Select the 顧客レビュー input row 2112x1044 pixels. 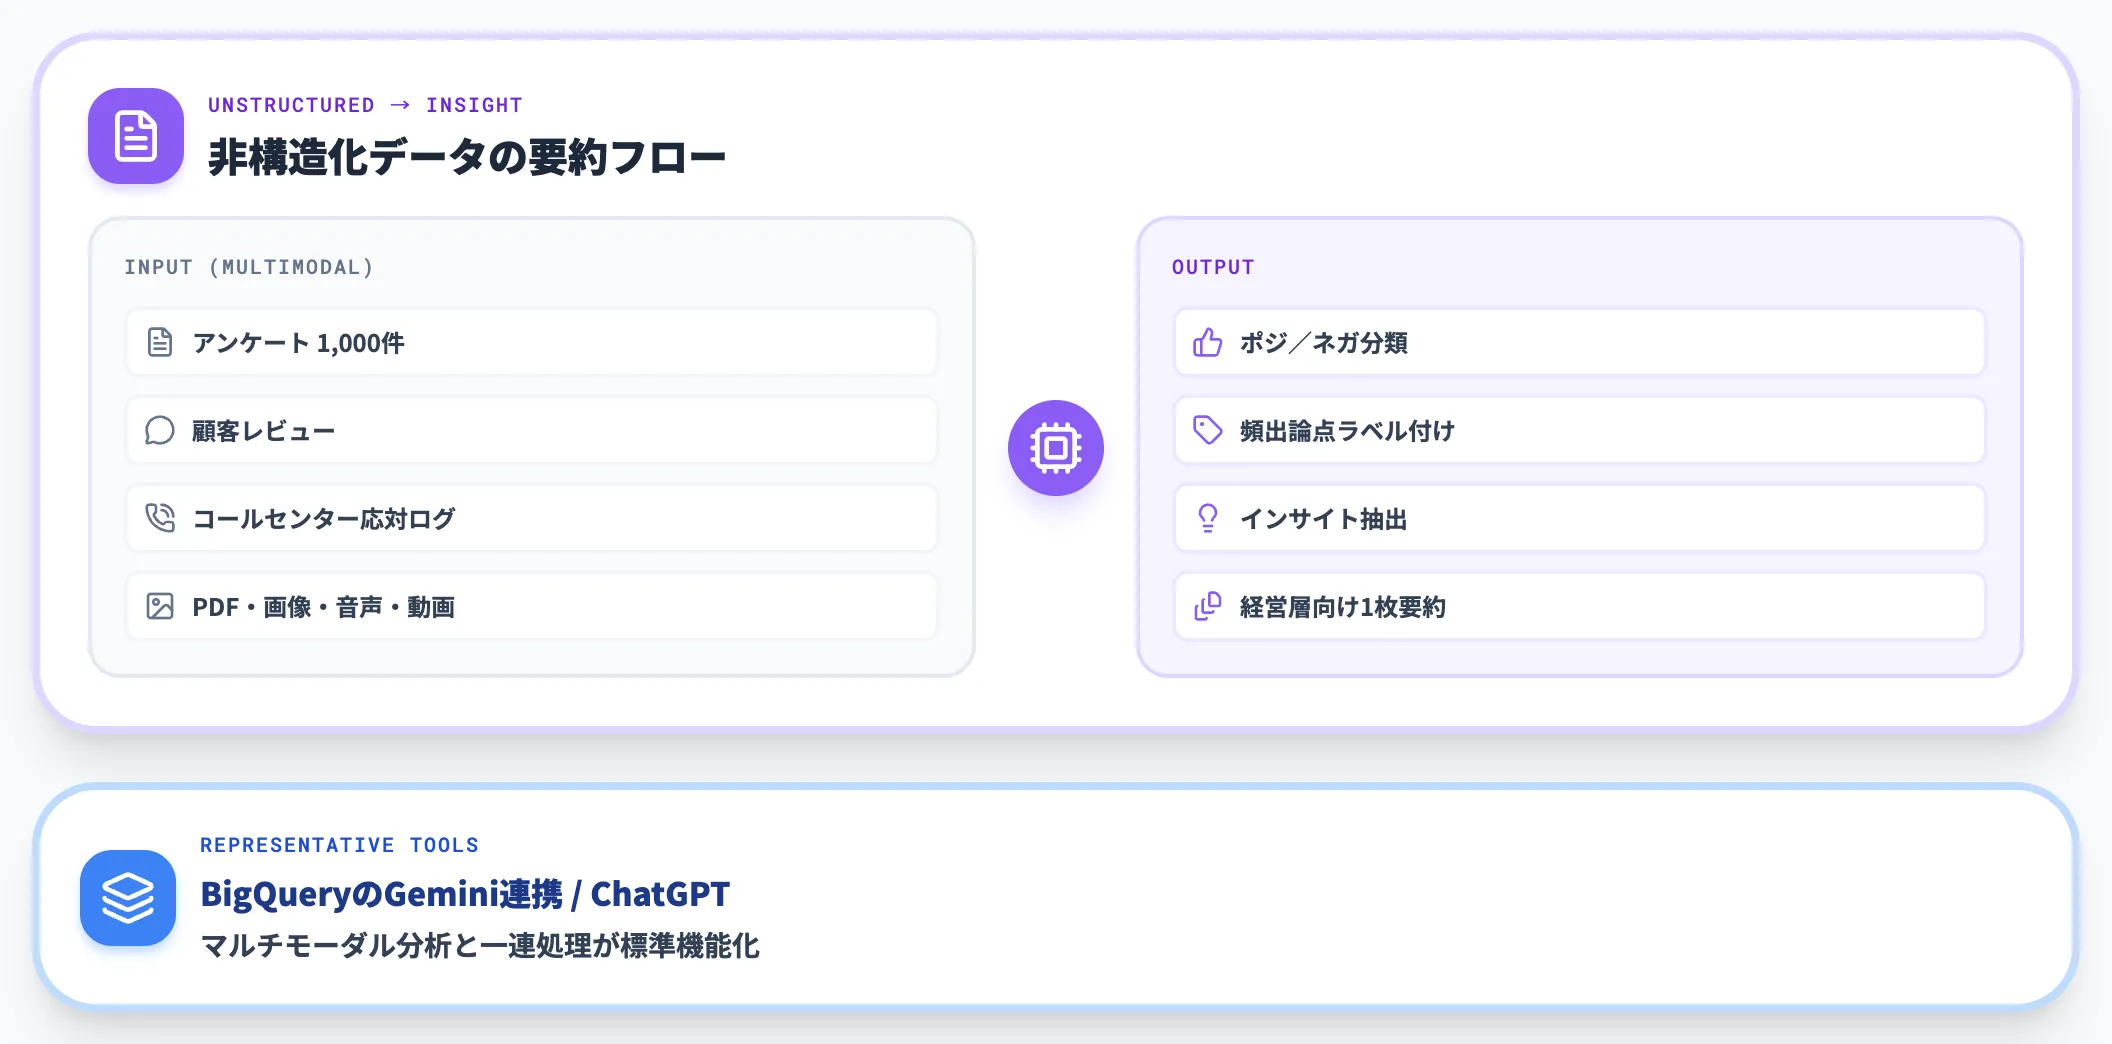[x=532, y=430]
